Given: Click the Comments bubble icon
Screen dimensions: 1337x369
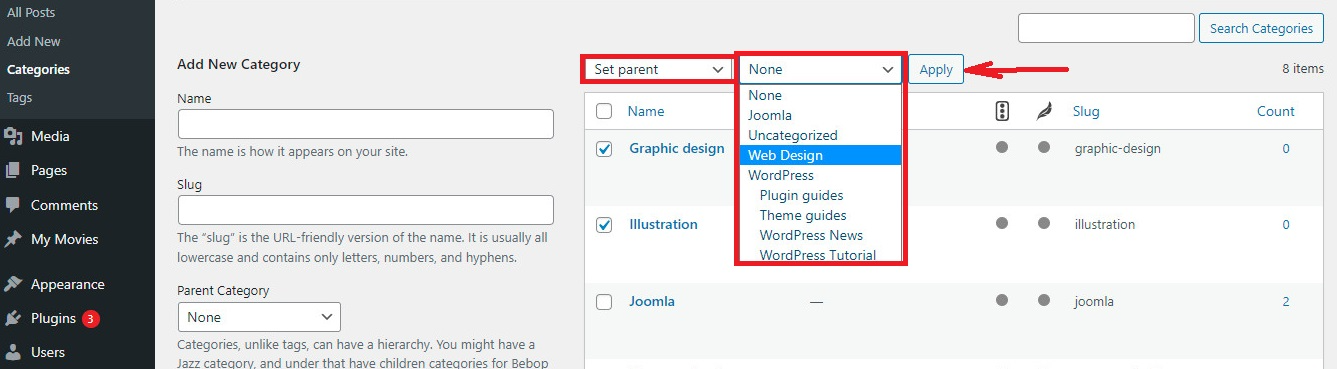Looking at the screenshot, I should tap(13, 204).
